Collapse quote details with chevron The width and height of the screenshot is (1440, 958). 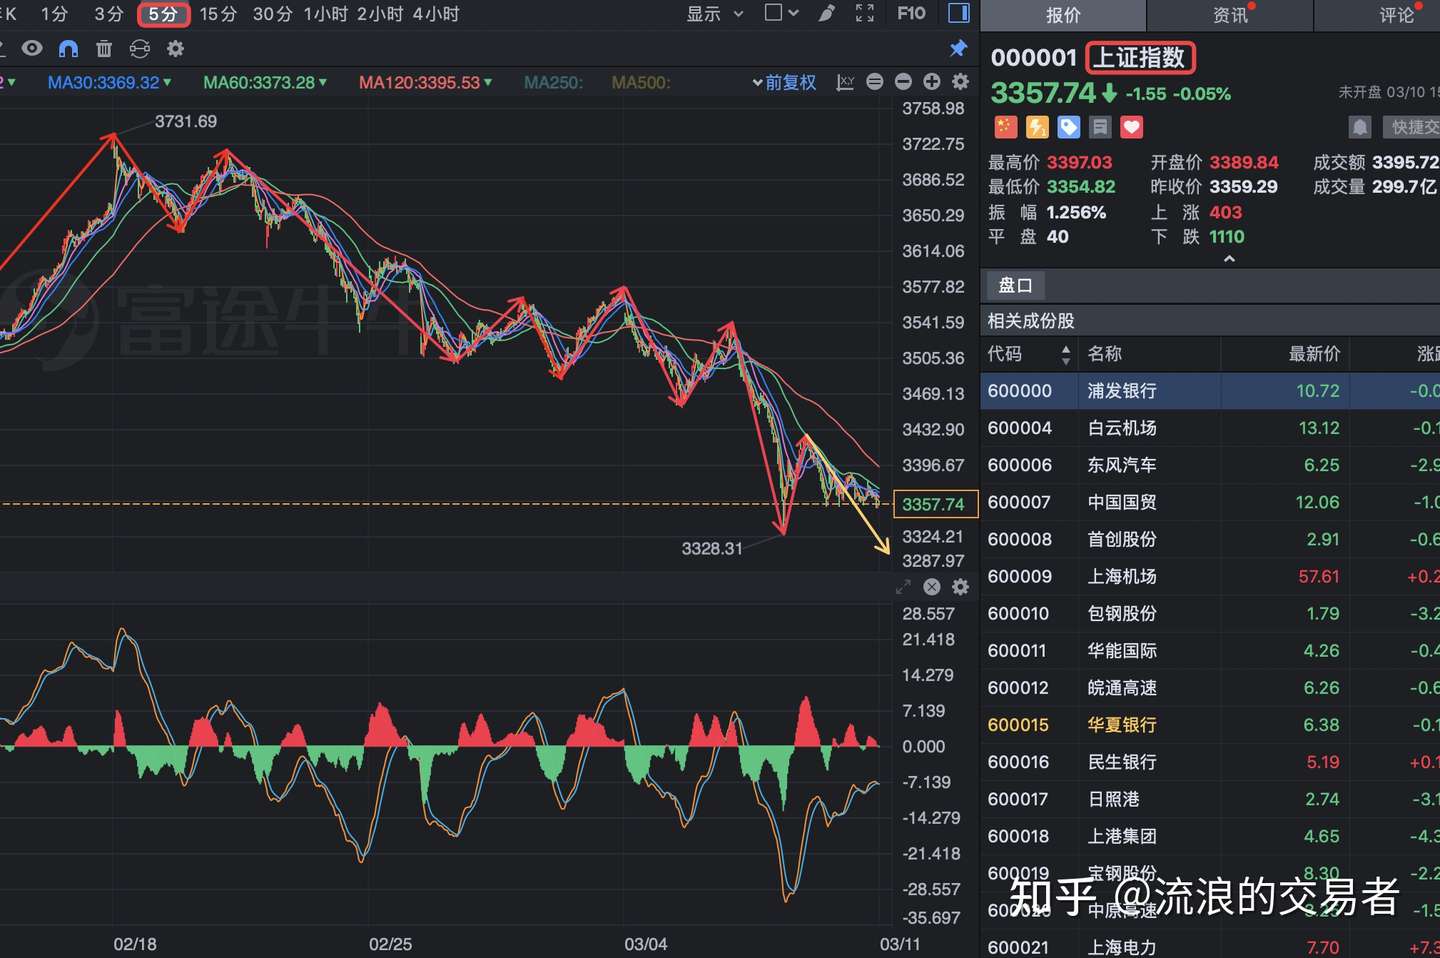[1229, 259]
